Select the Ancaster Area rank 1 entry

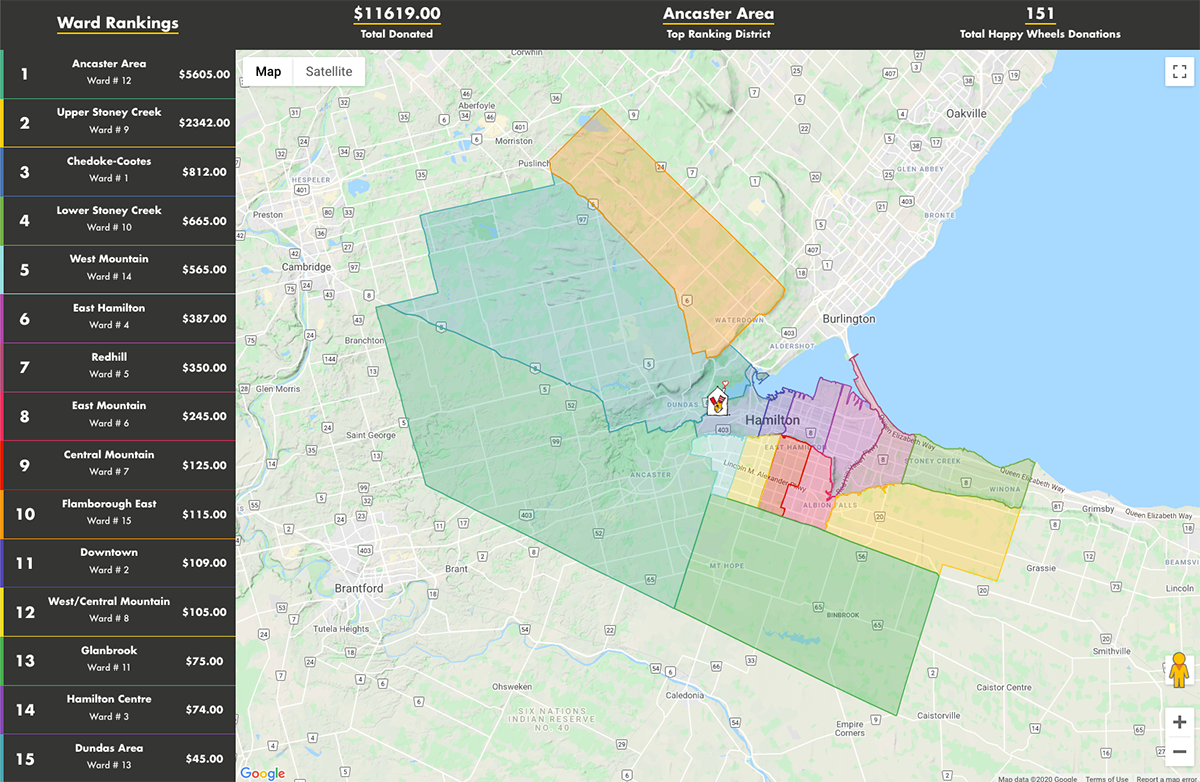[120, 73]
